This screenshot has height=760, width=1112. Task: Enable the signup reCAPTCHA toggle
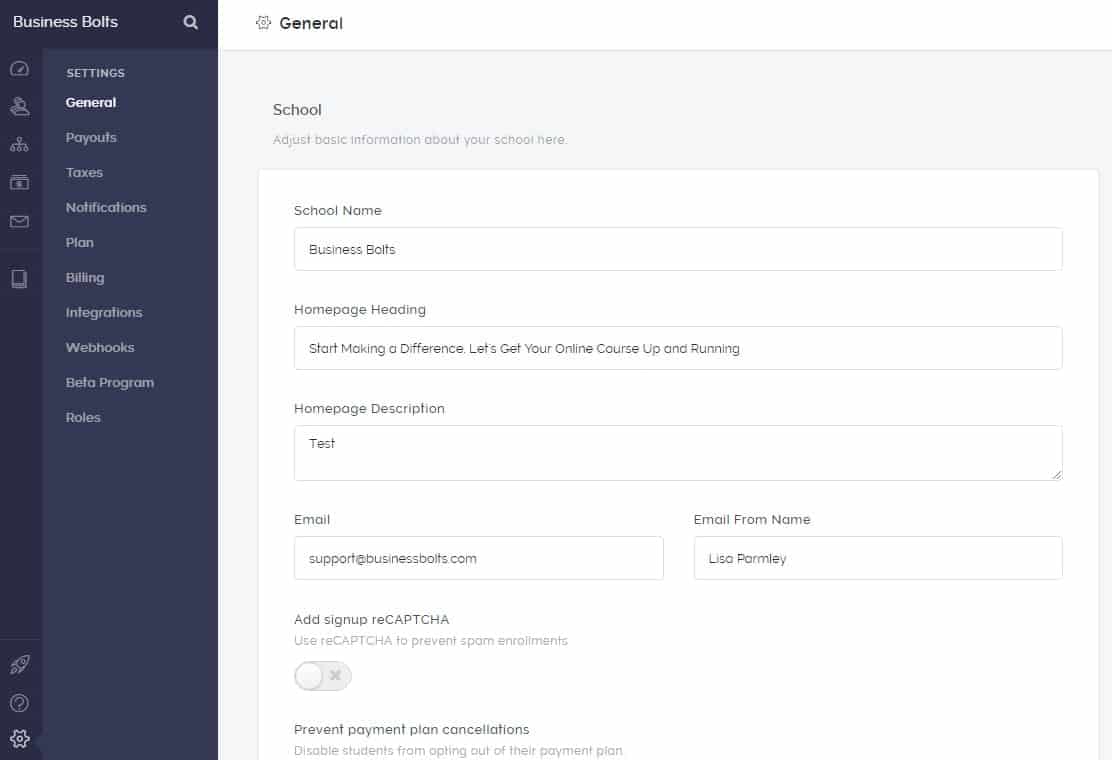click(x=322, y=677)
